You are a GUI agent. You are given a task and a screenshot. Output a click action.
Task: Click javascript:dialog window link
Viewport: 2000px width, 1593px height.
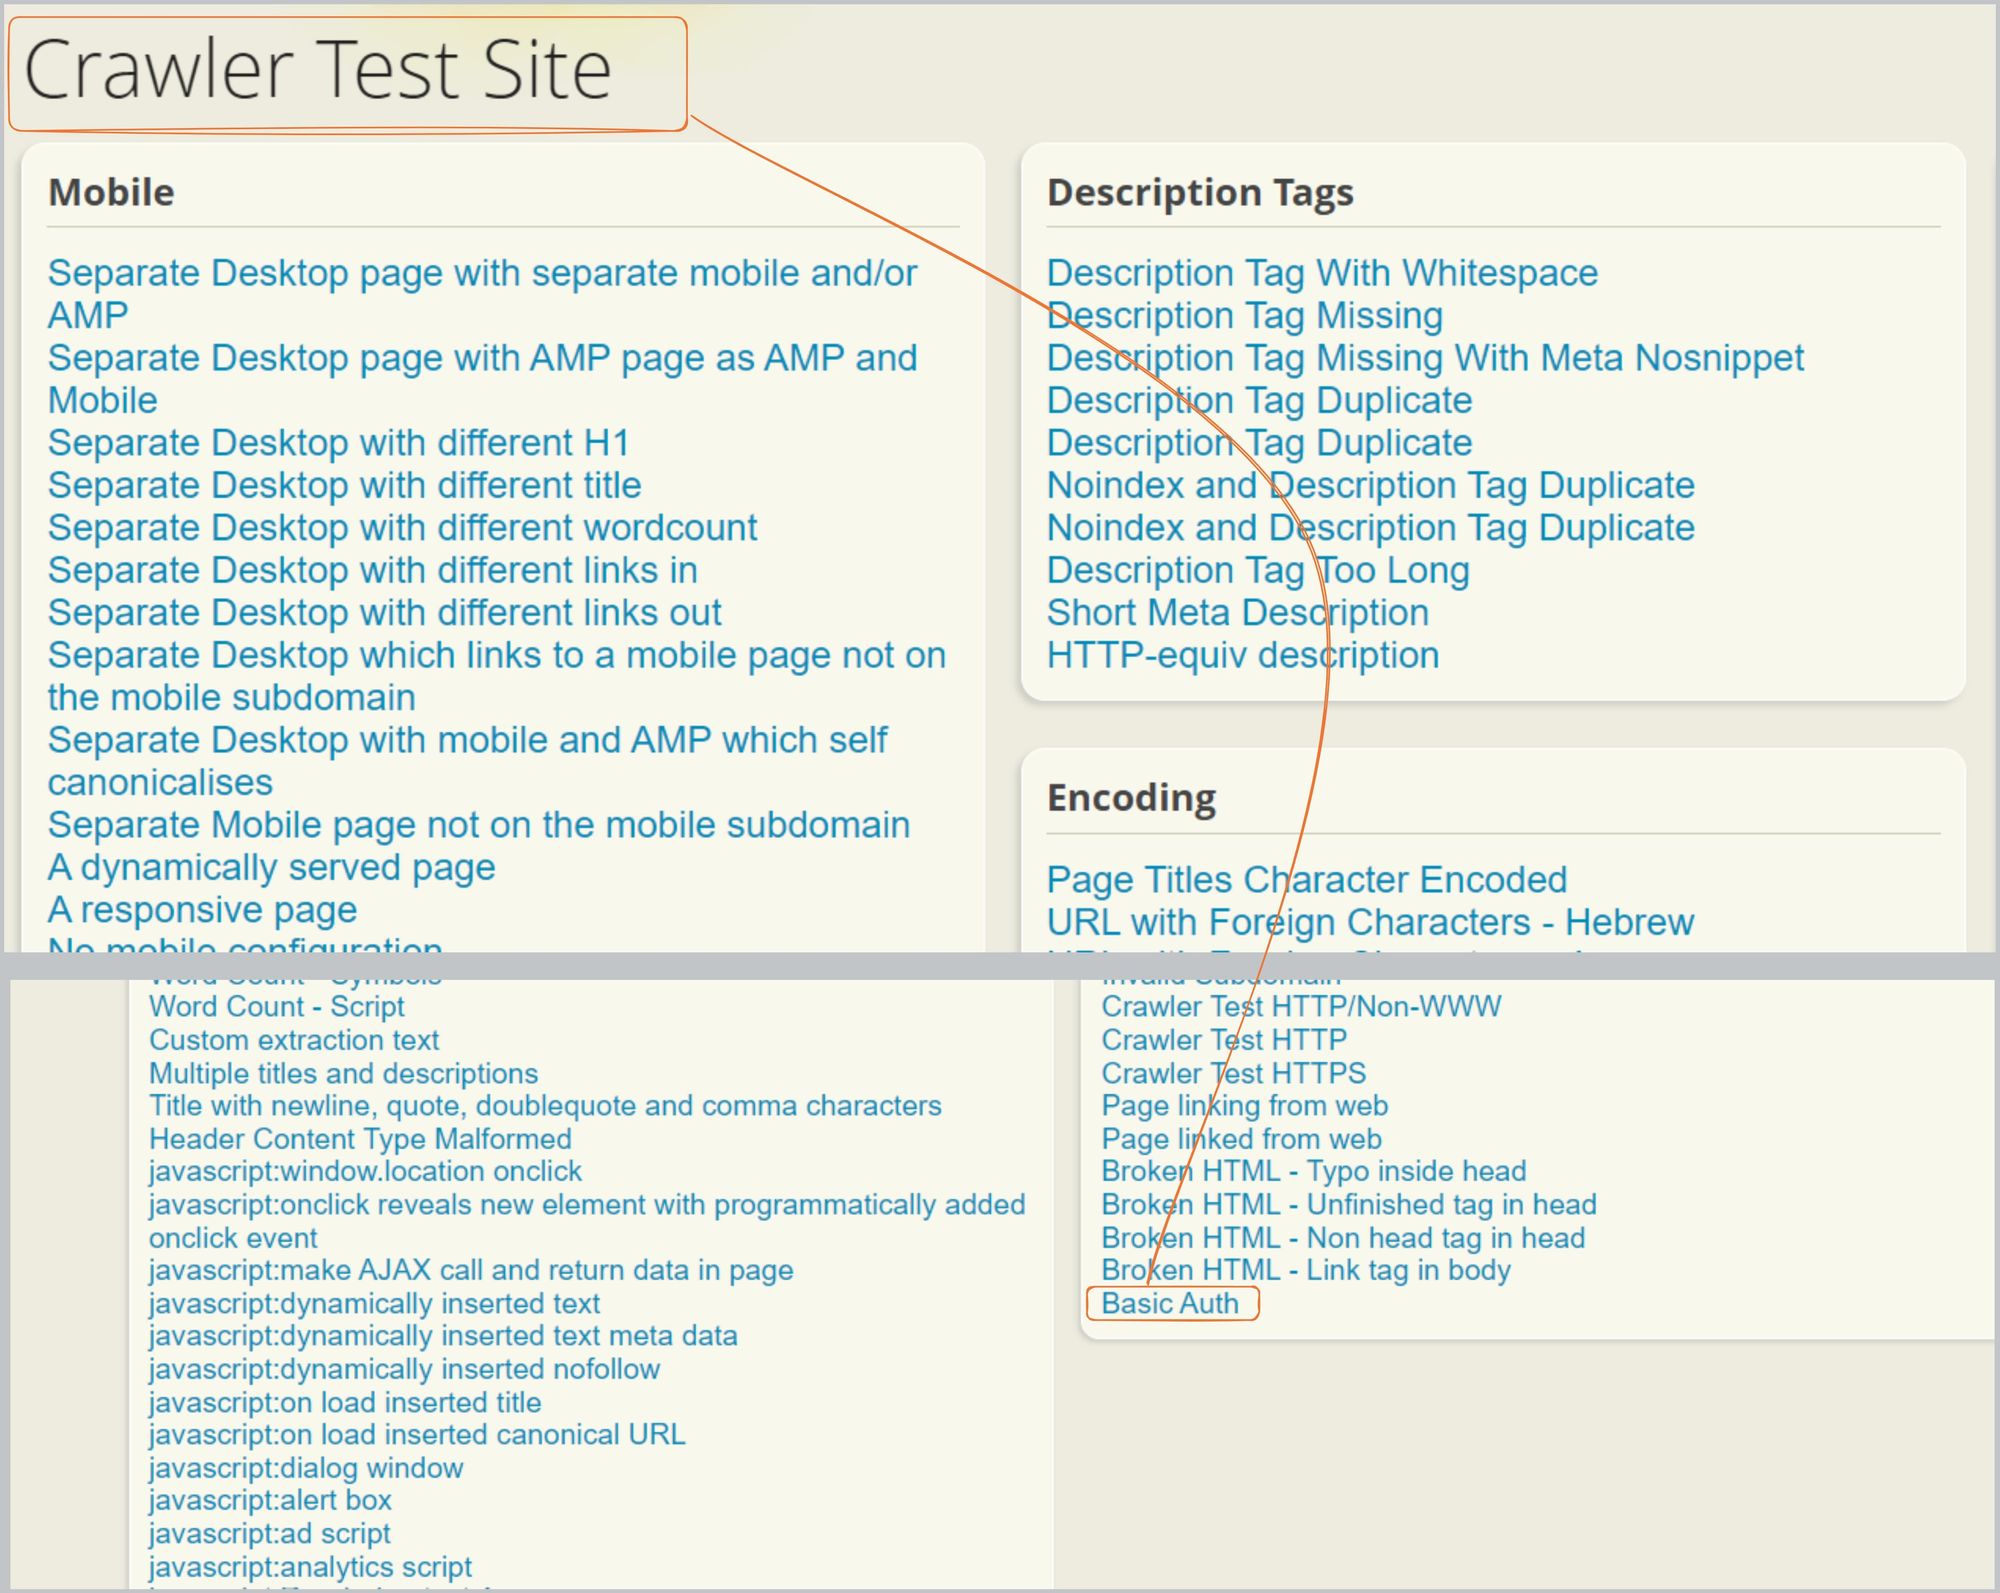(x=305, y=1467)
